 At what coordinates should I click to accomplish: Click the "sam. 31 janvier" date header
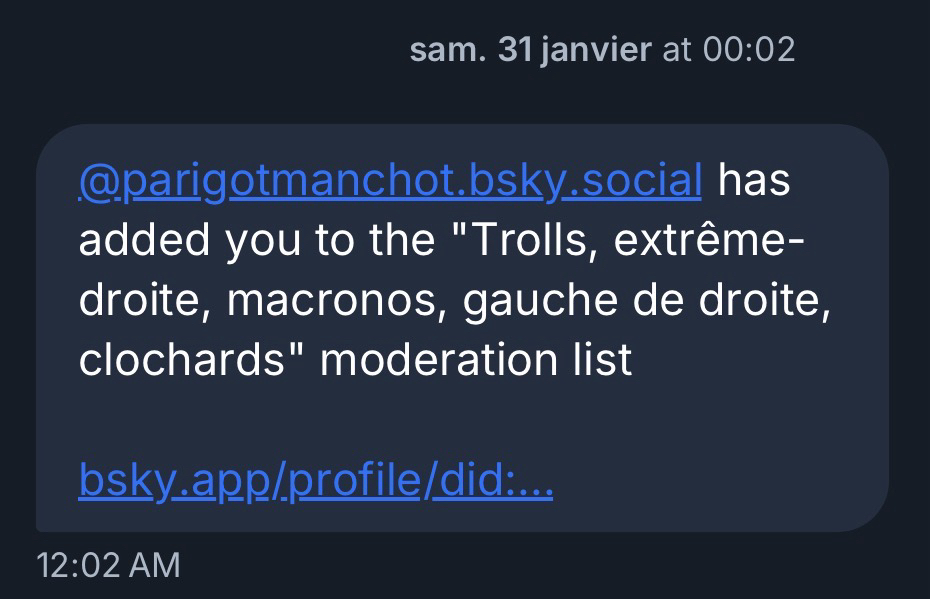[x=530, y=50]
